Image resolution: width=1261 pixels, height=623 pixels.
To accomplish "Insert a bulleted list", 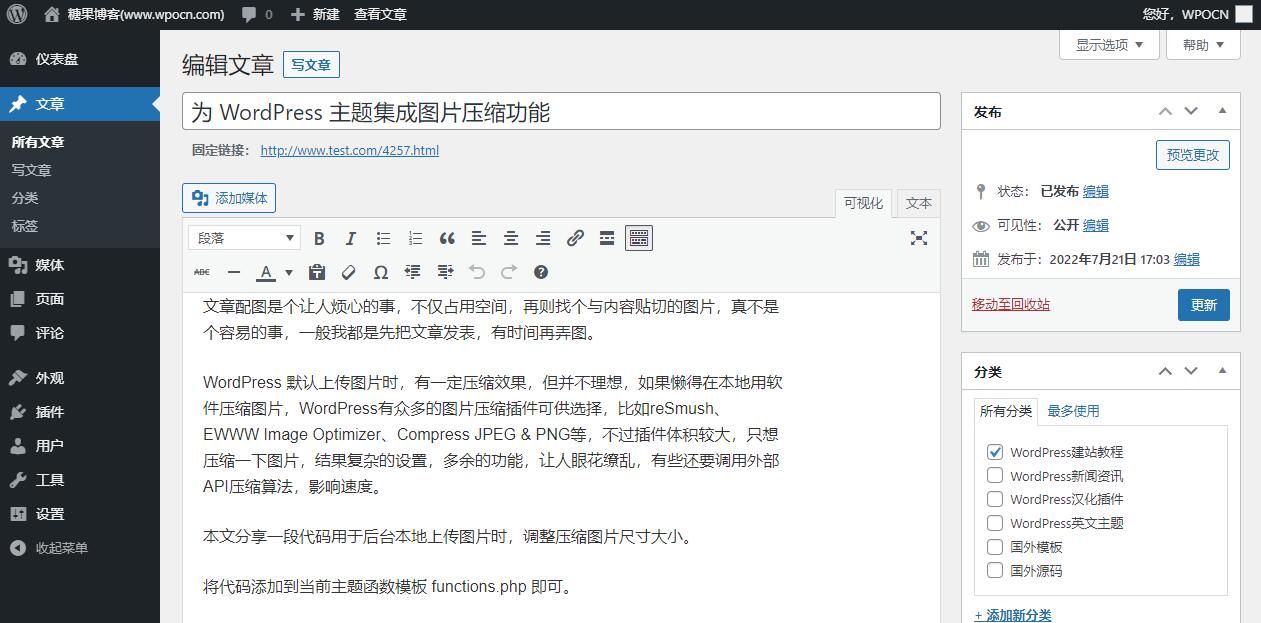I will coord(383,238).
